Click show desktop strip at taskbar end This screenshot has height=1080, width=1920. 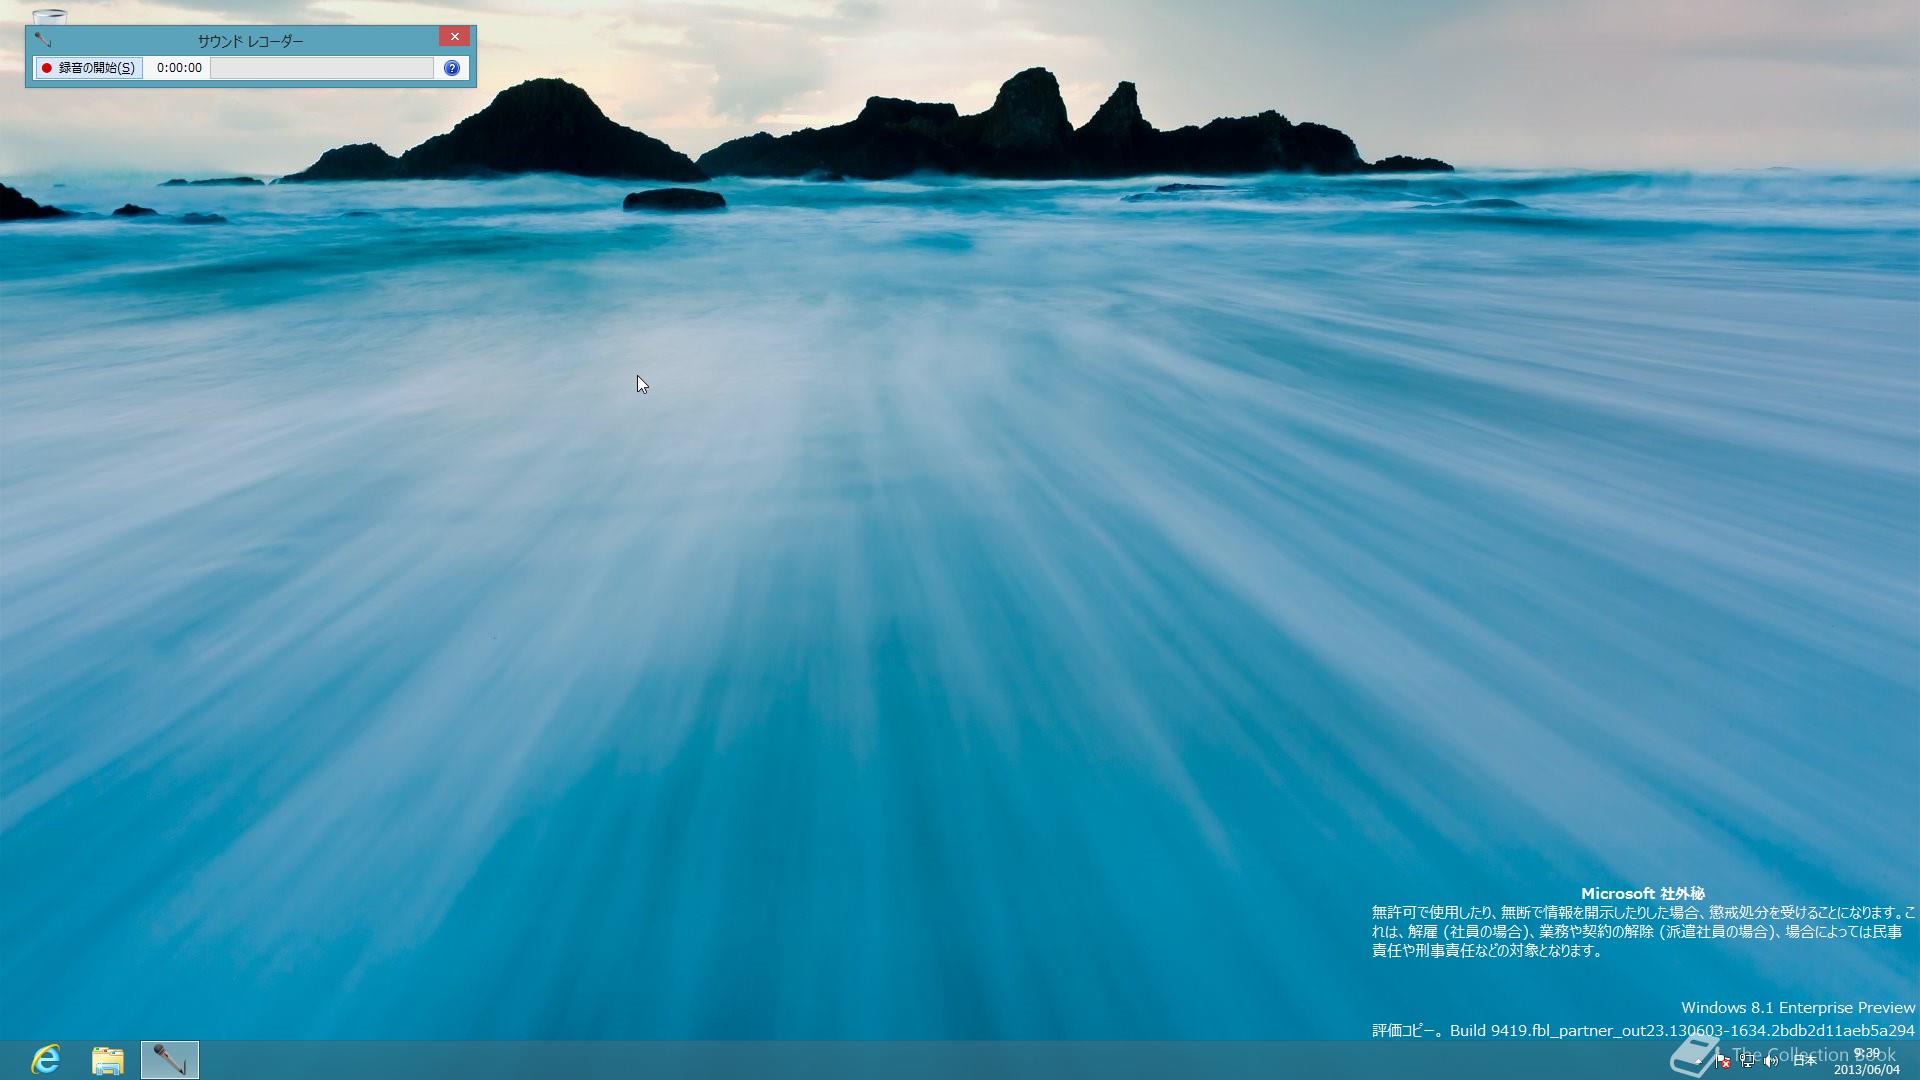(x=1916, y=1061)
